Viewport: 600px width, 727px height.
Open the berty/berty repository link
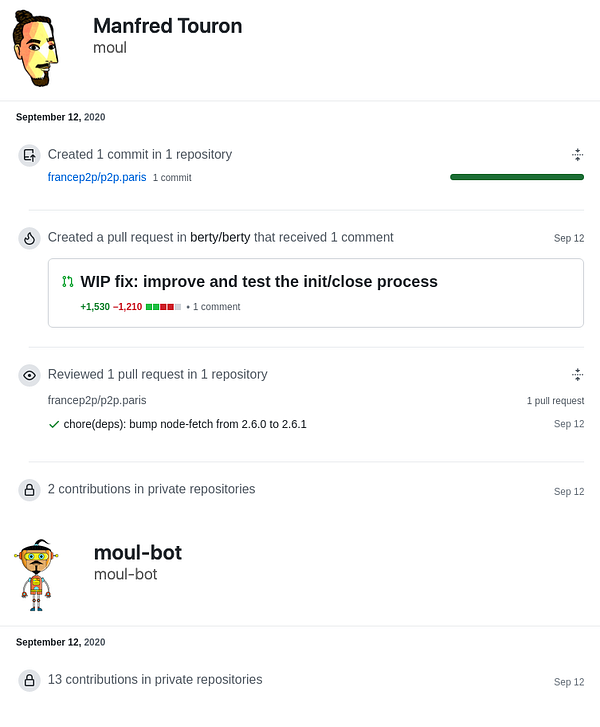tap(220, 237)
